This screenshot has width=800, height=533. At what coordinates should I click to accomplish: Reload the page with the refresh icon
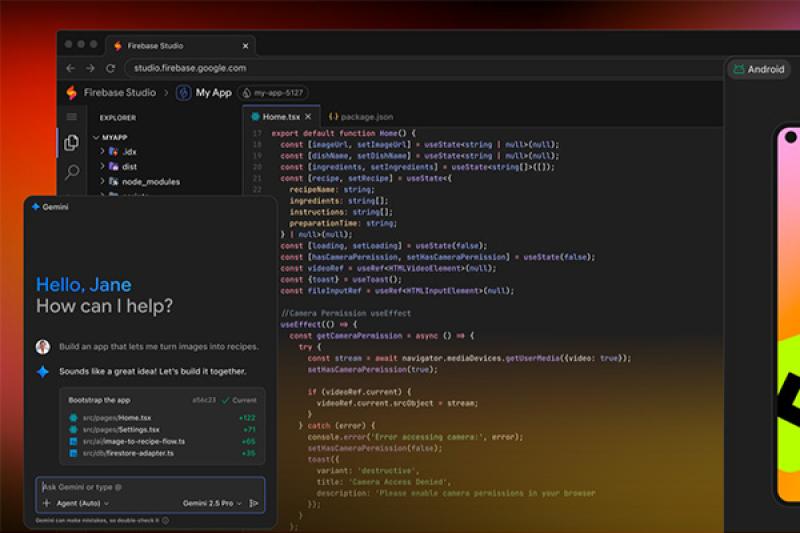[110, 68]
